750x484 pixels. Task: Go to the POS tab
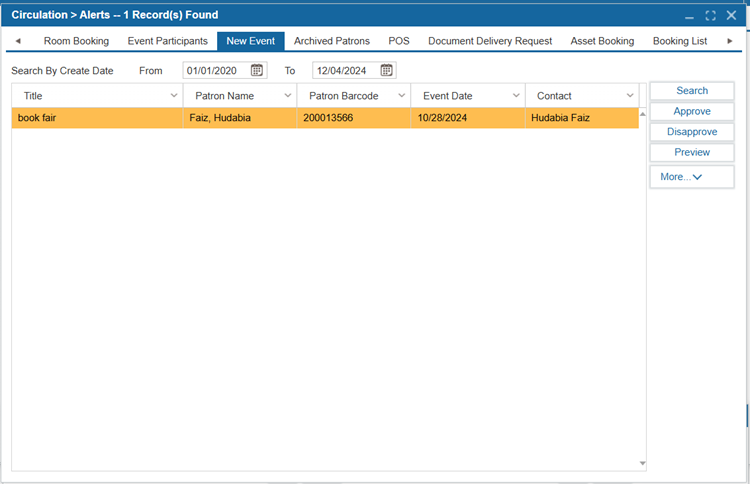pos(399,41)
